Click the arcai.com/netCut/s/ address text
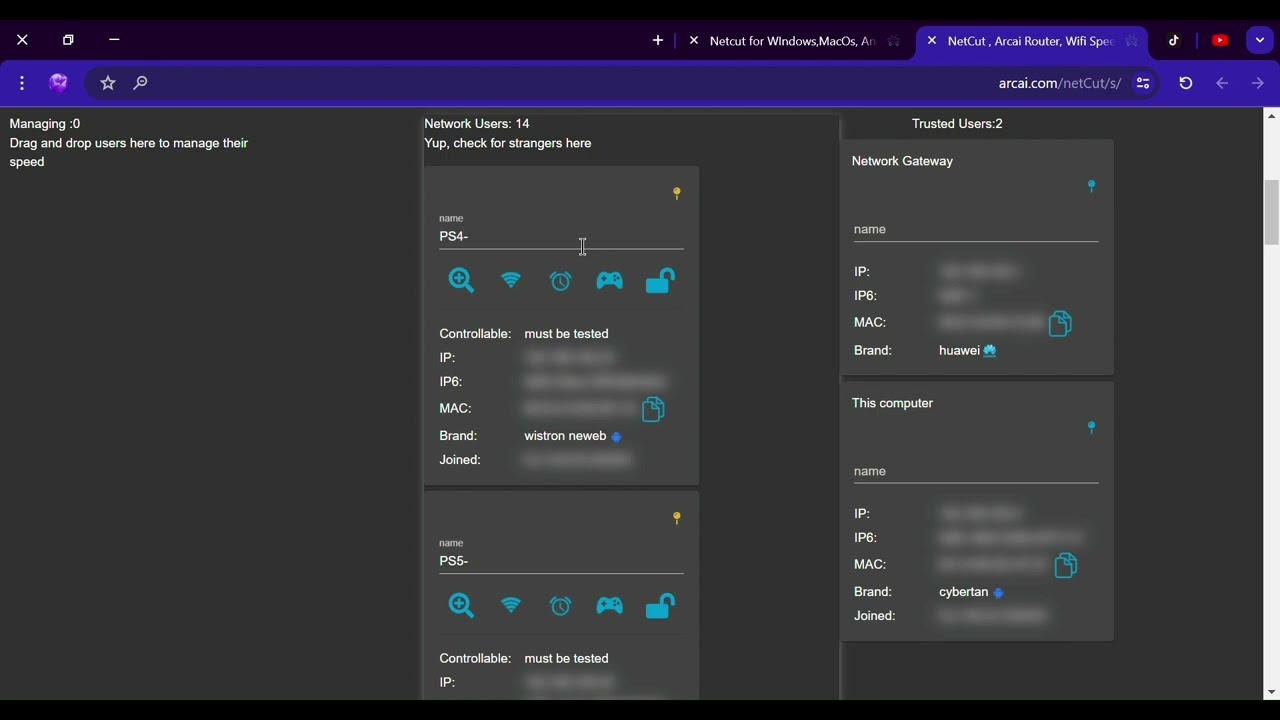 [1059, 83]
